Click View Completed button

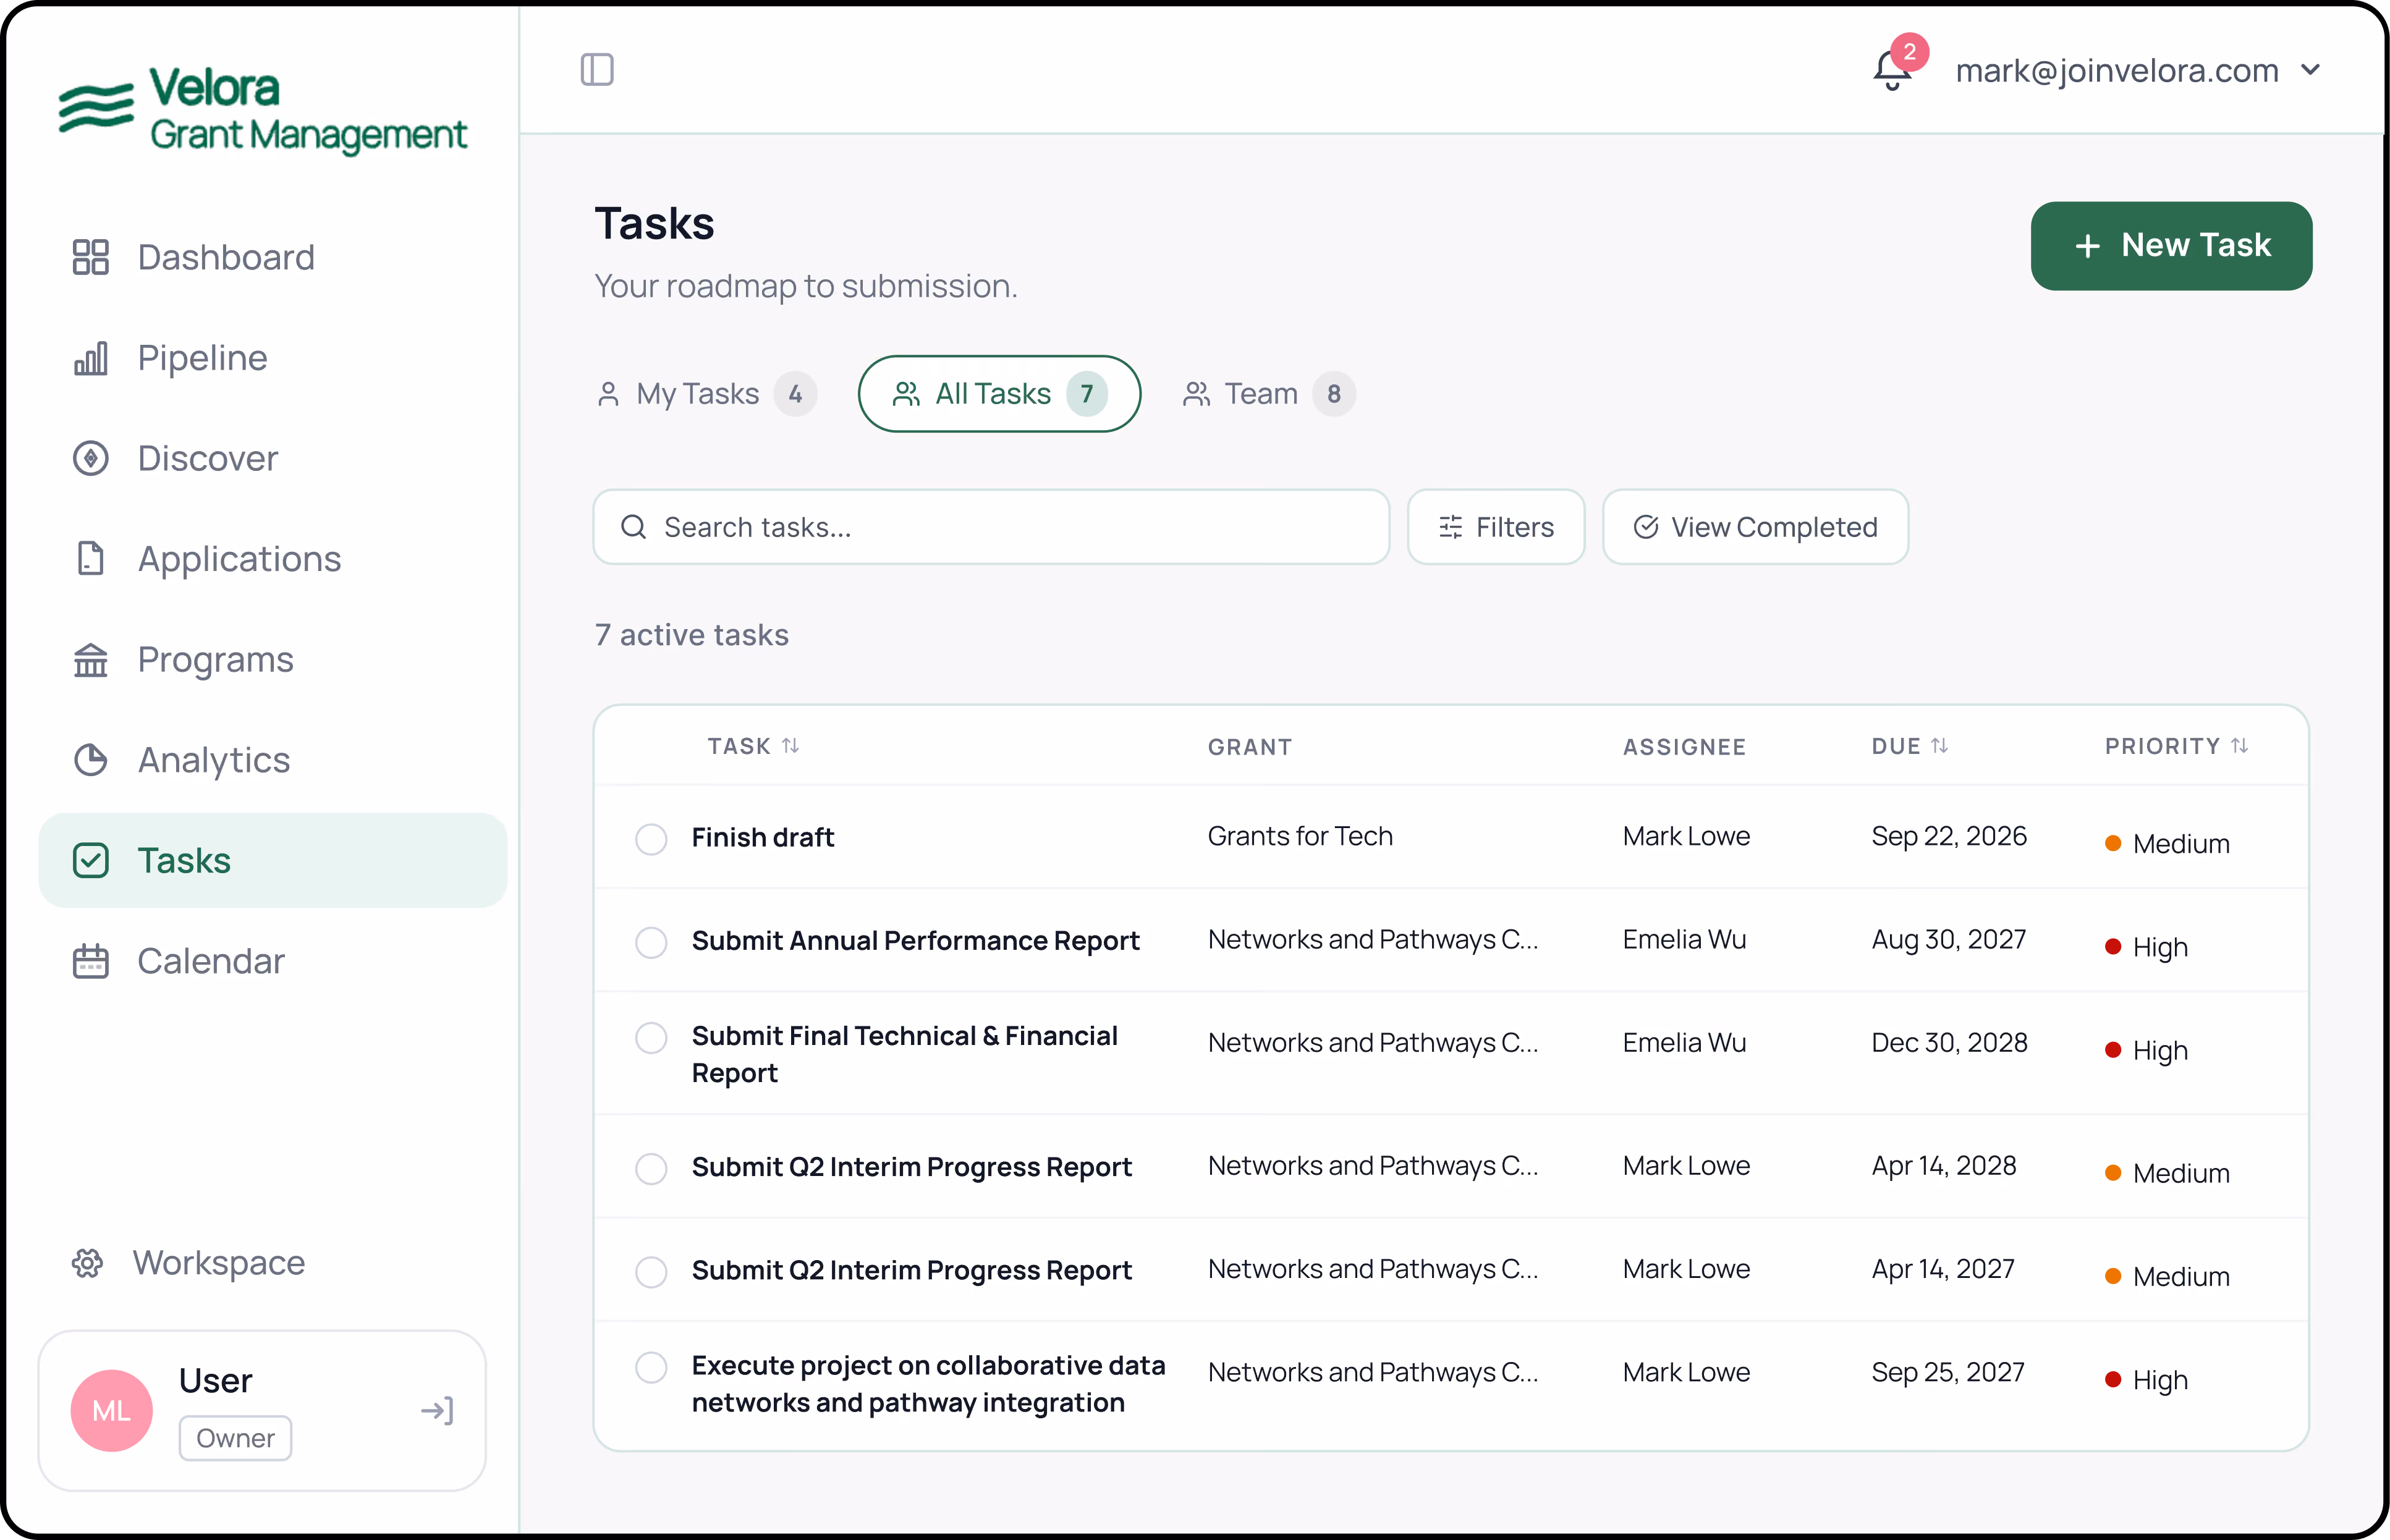click(1755, 527)
